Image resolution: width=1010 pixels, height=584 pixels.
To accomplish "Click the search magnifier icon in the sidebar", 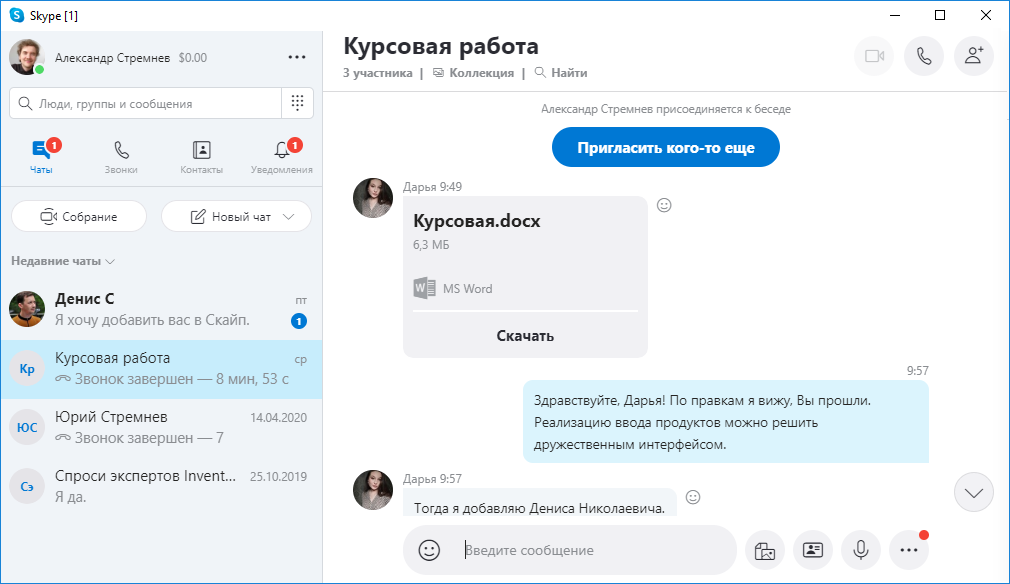I will tap(25, 104).
